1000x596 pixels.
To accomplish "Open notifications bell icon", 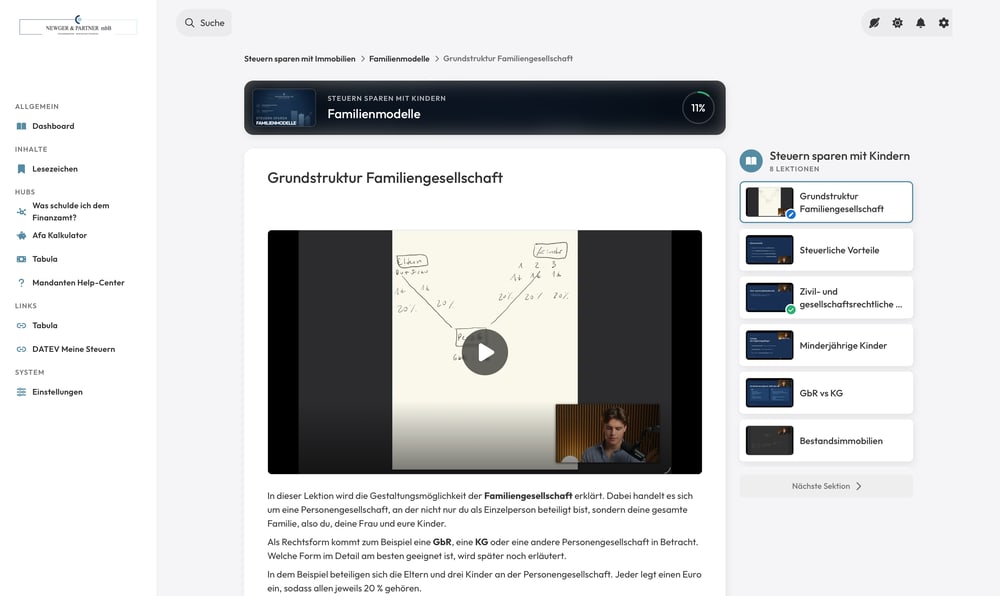I will pyautogui.click(x=920, y=23).
